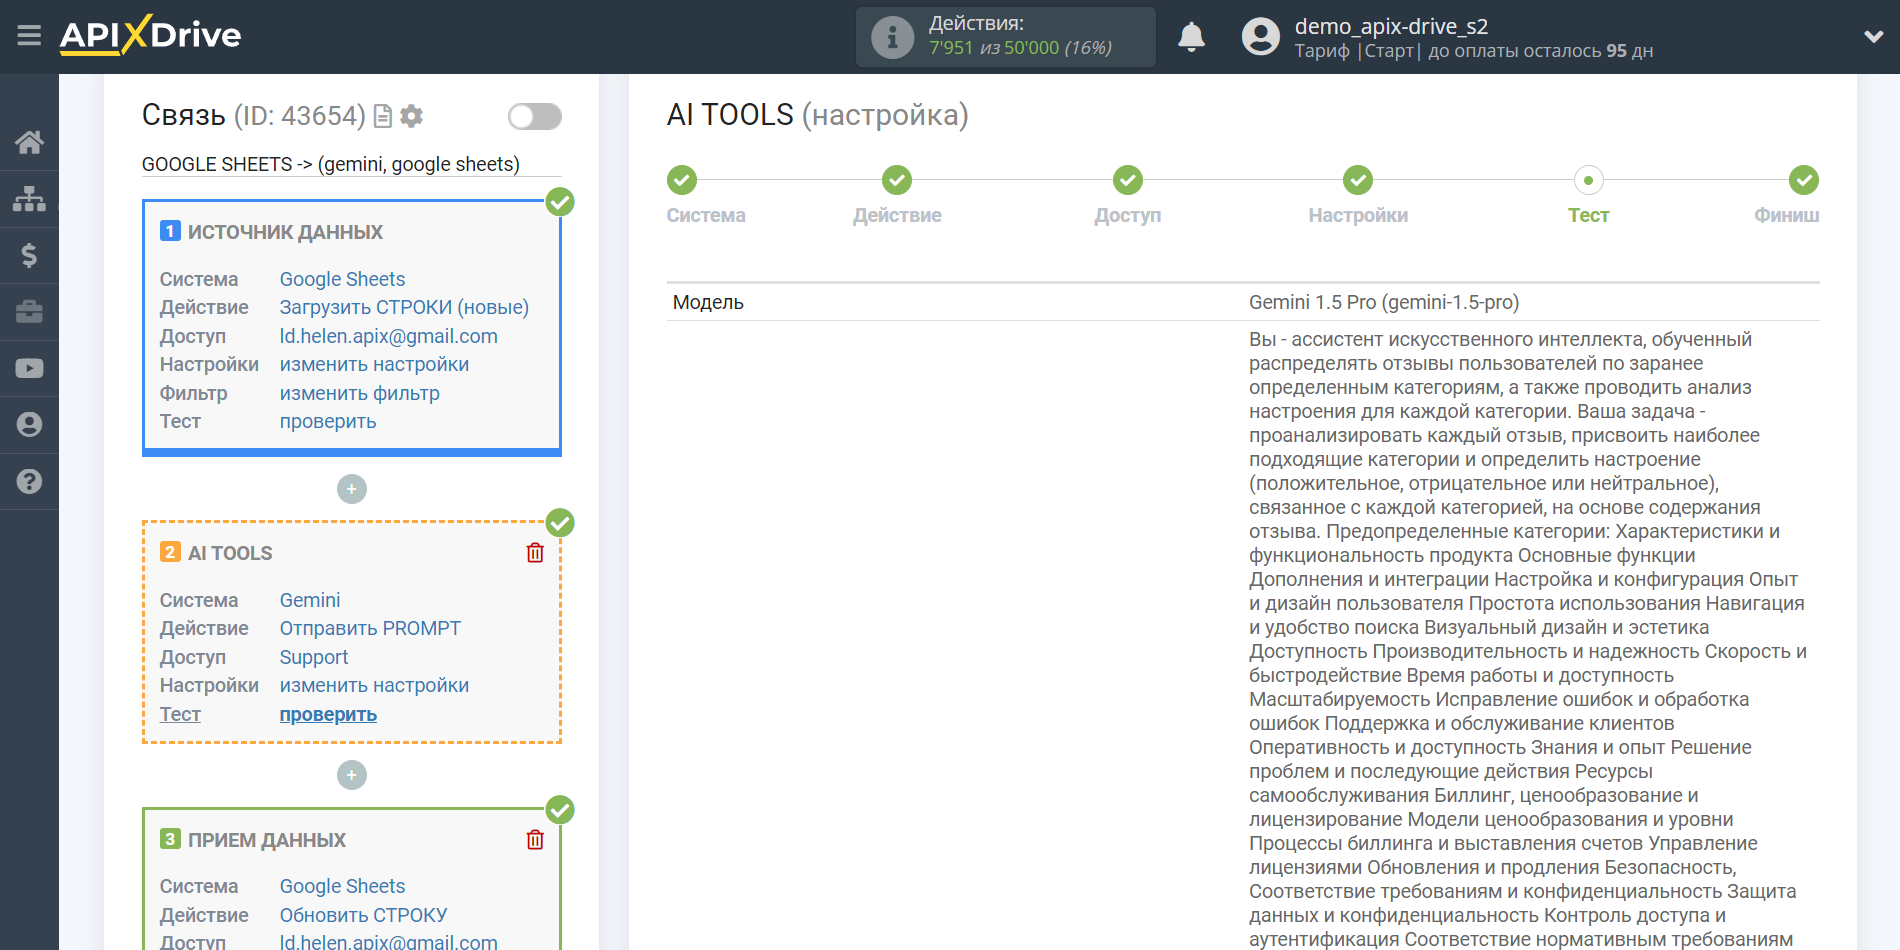Click ИСТОЧНИК ДАННЫХ block title

pyautogui.click(x=285, y=232)
